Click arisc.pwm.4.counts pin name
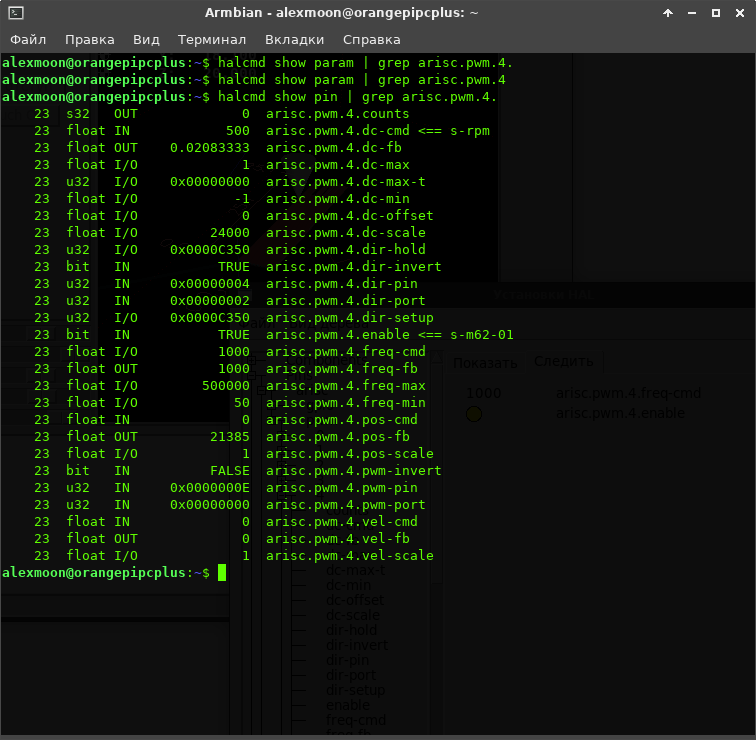 338,114
